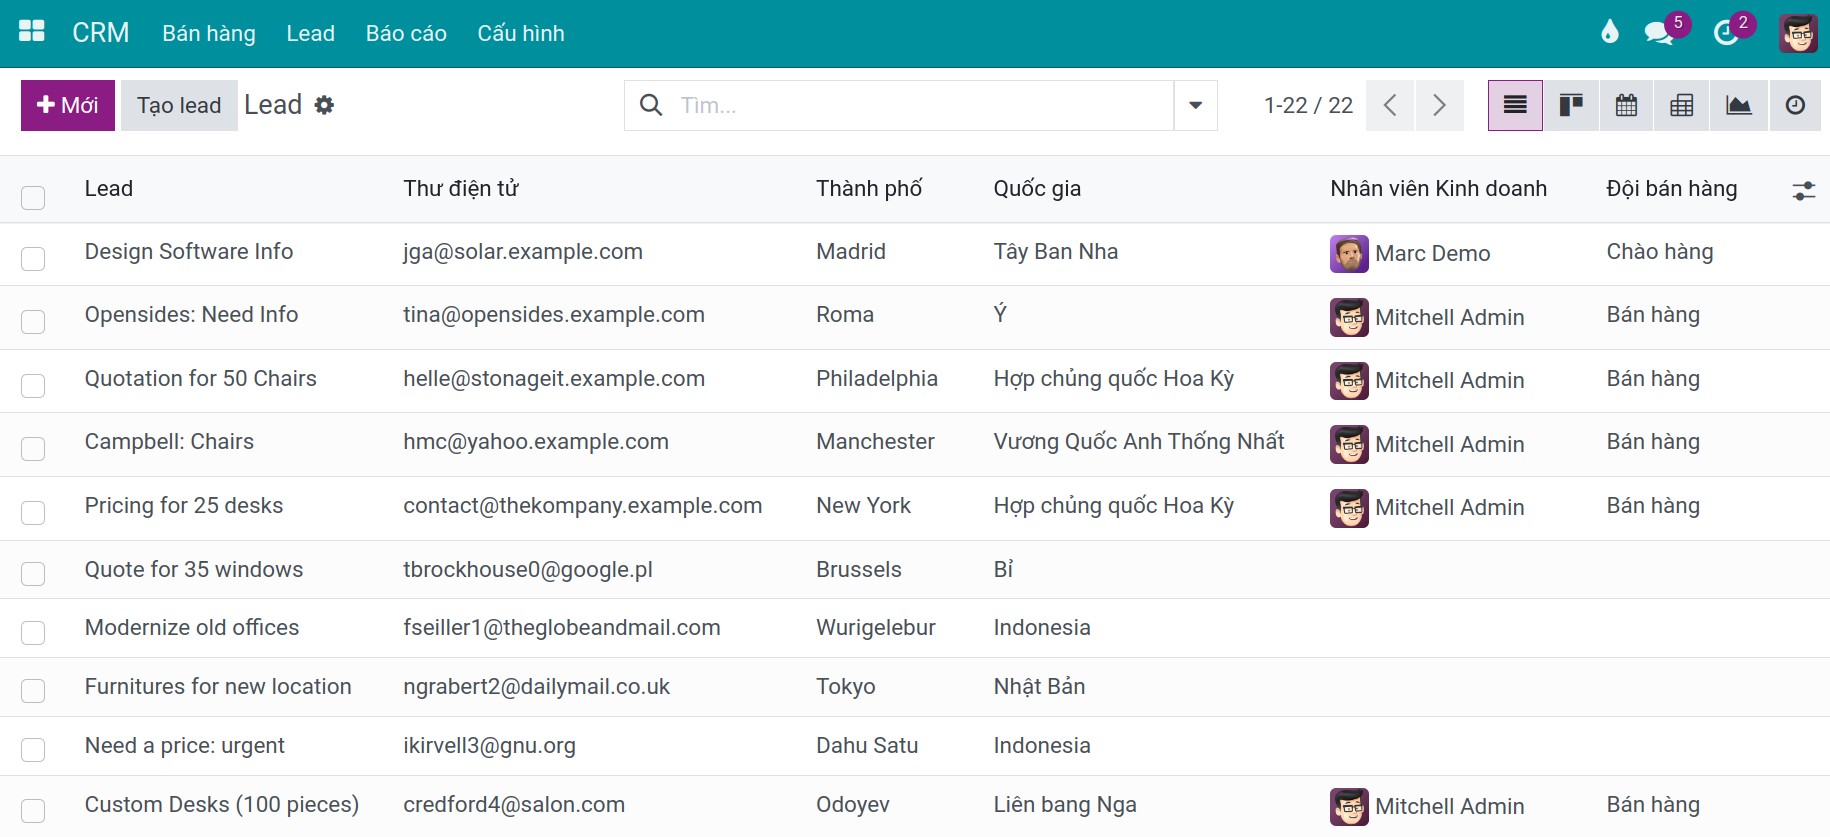Open the gear settings next to Lead title
This screenshot has height=837, width=1830.
tap(324, 105)
